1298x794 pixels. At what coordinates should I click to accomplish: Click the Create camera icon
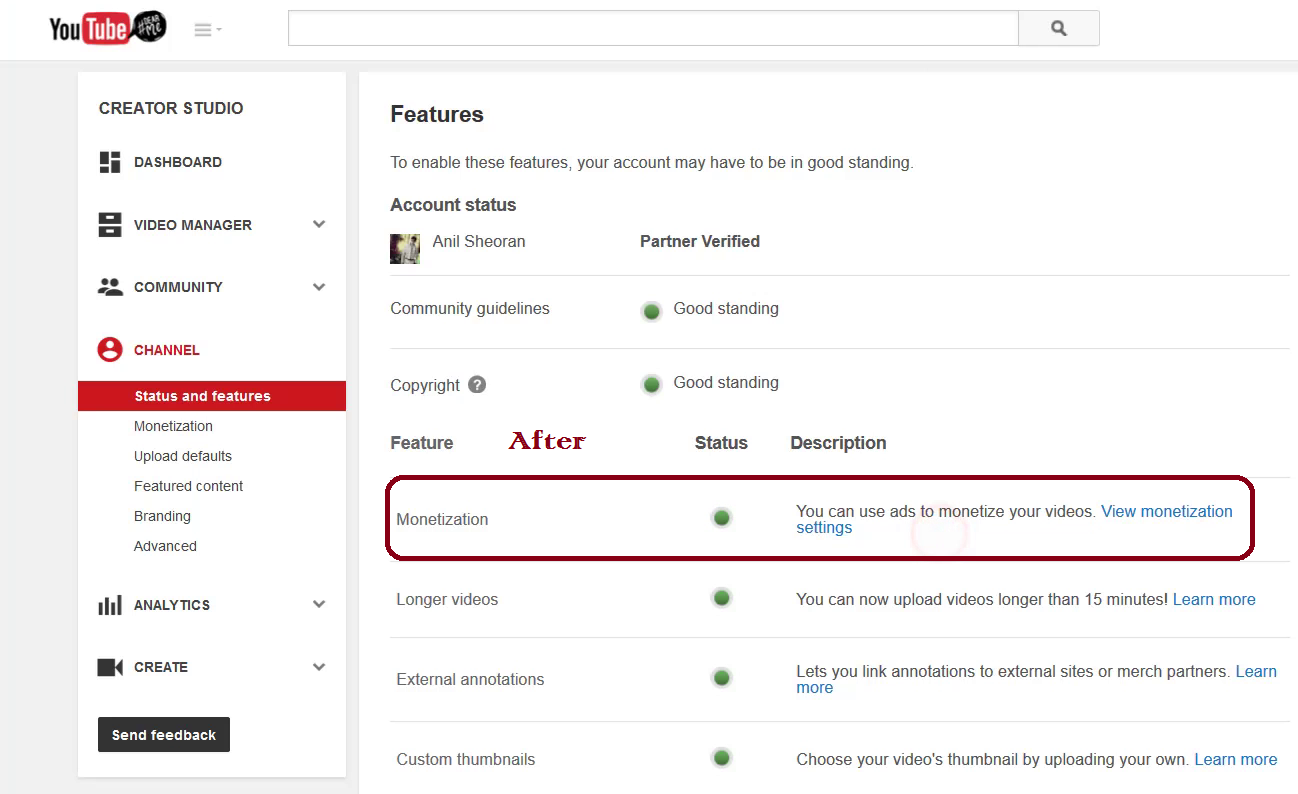pos(110,667)
